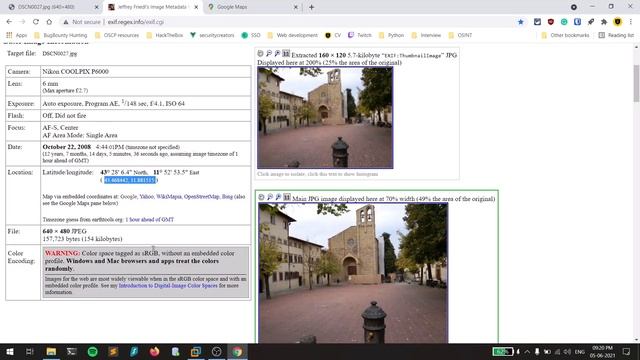Image resolution: width=640 pixels, height=360 pixels.
Task: Open the Reading list
Action: 616,35
